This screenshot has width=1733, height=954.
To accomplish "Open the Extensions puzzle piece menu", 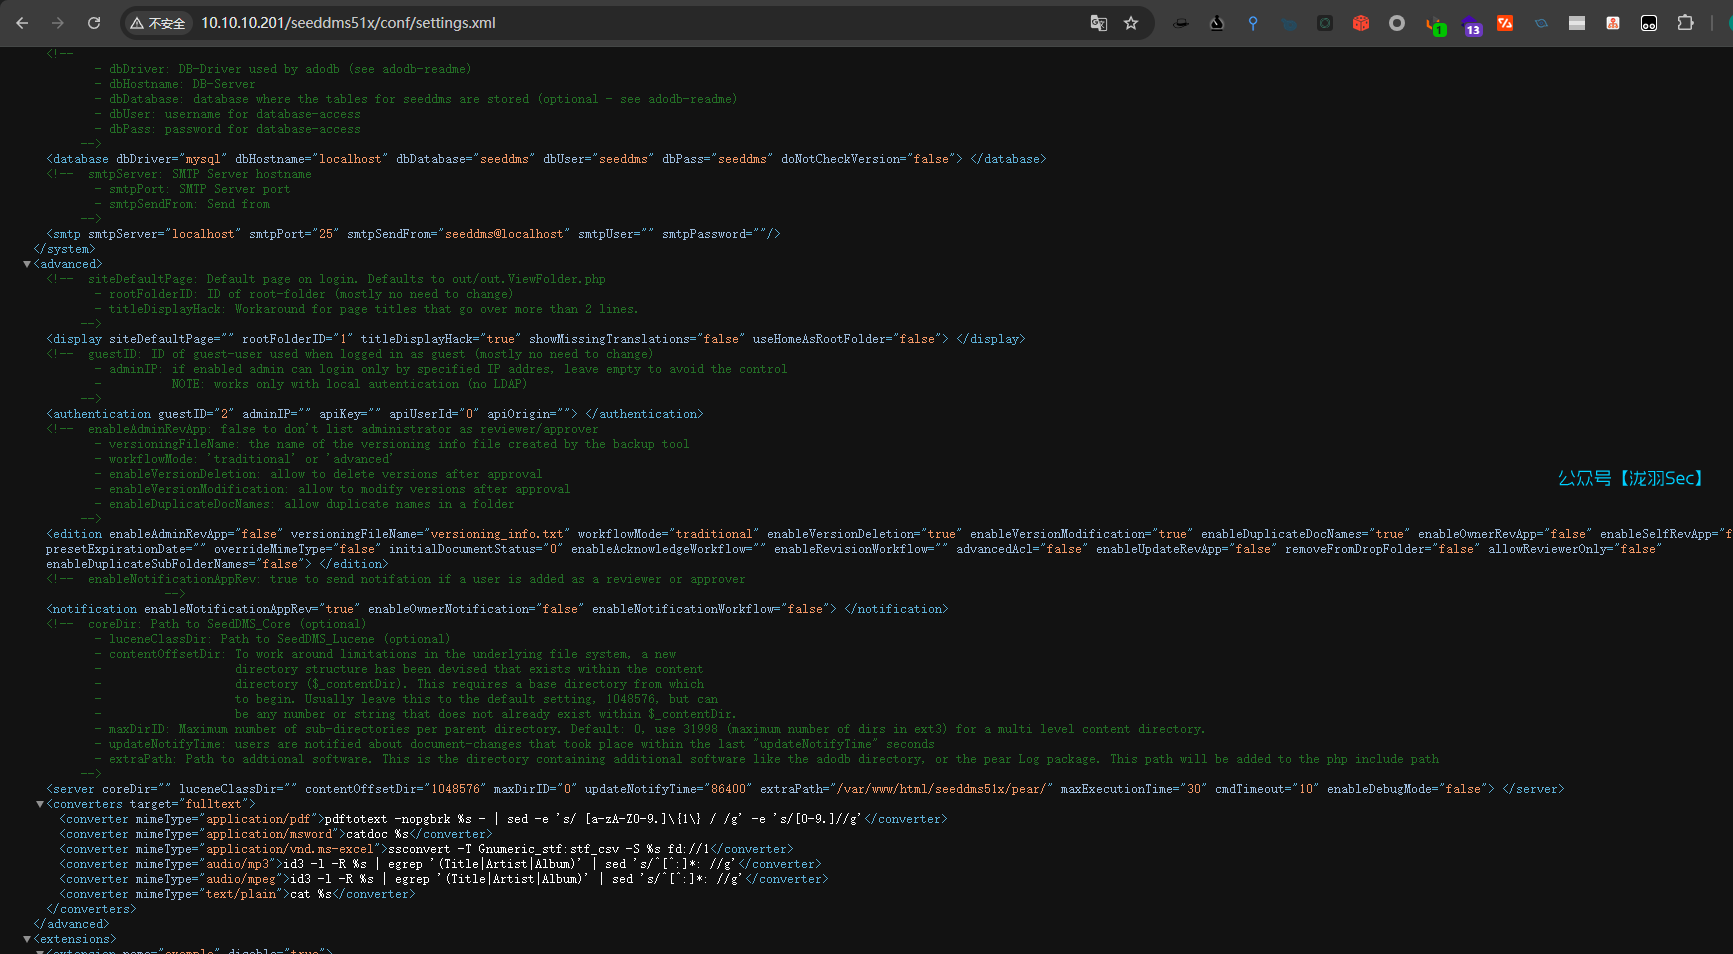I will pos(1685,23).
